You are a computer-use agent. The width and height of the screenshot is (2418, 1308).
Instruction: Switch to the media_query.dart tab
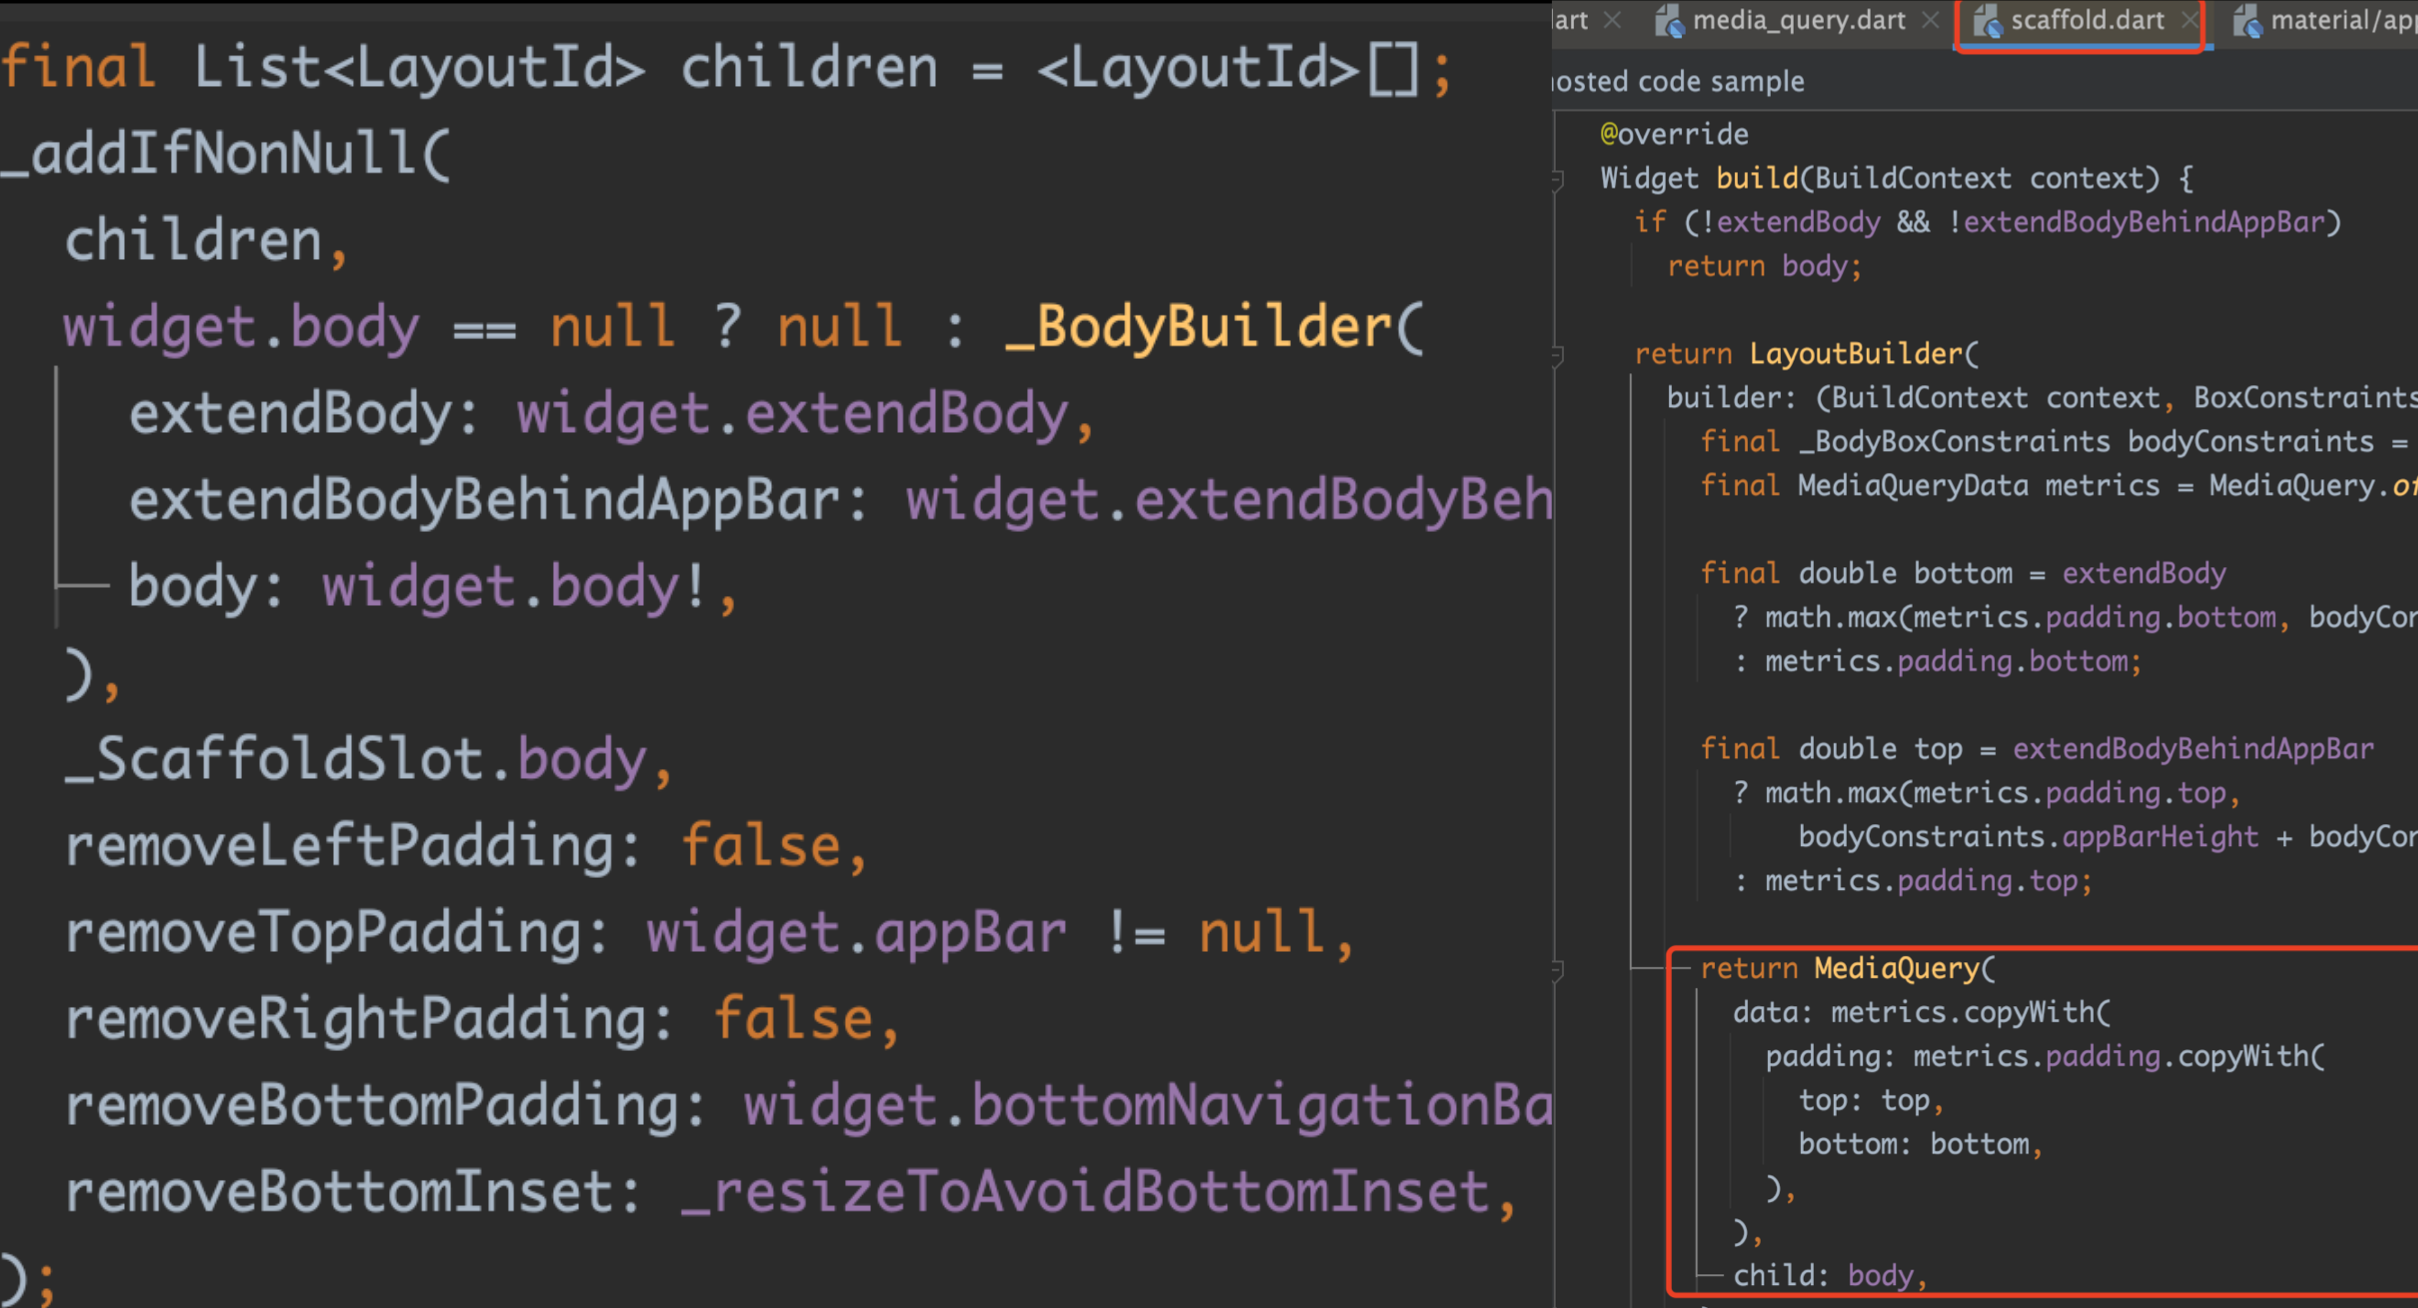point(1798,21)
